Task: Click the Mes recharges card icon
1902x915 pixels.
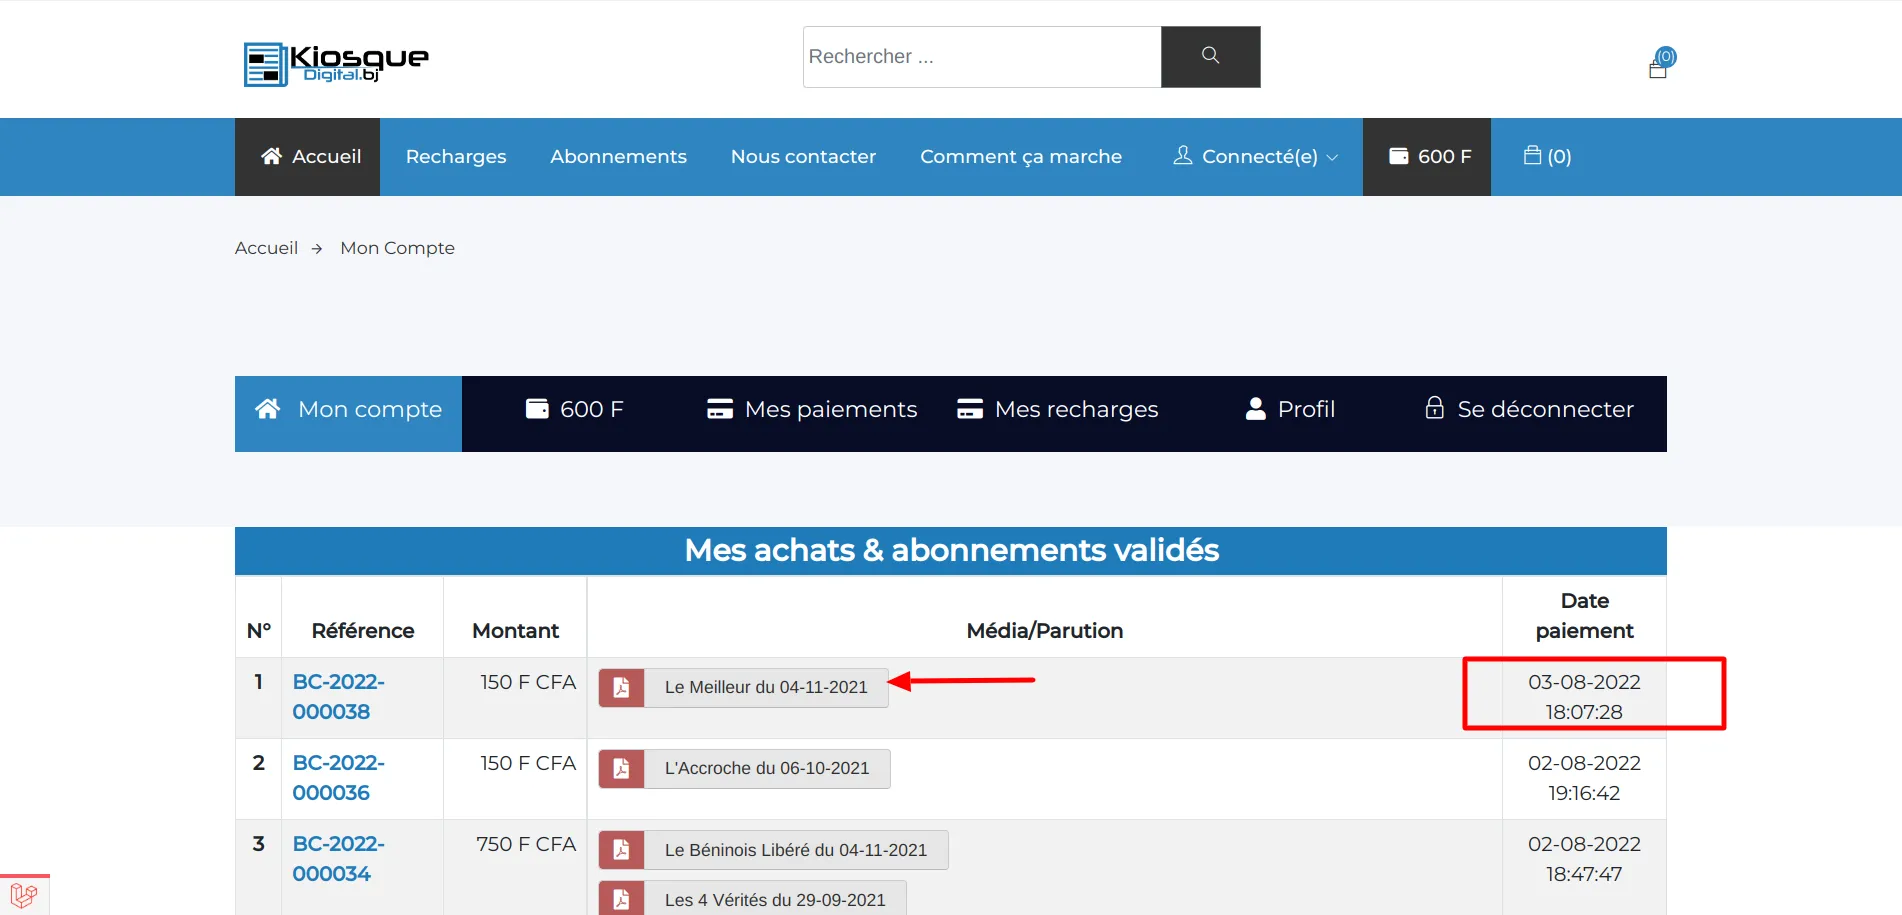Action: pos(970,408)
